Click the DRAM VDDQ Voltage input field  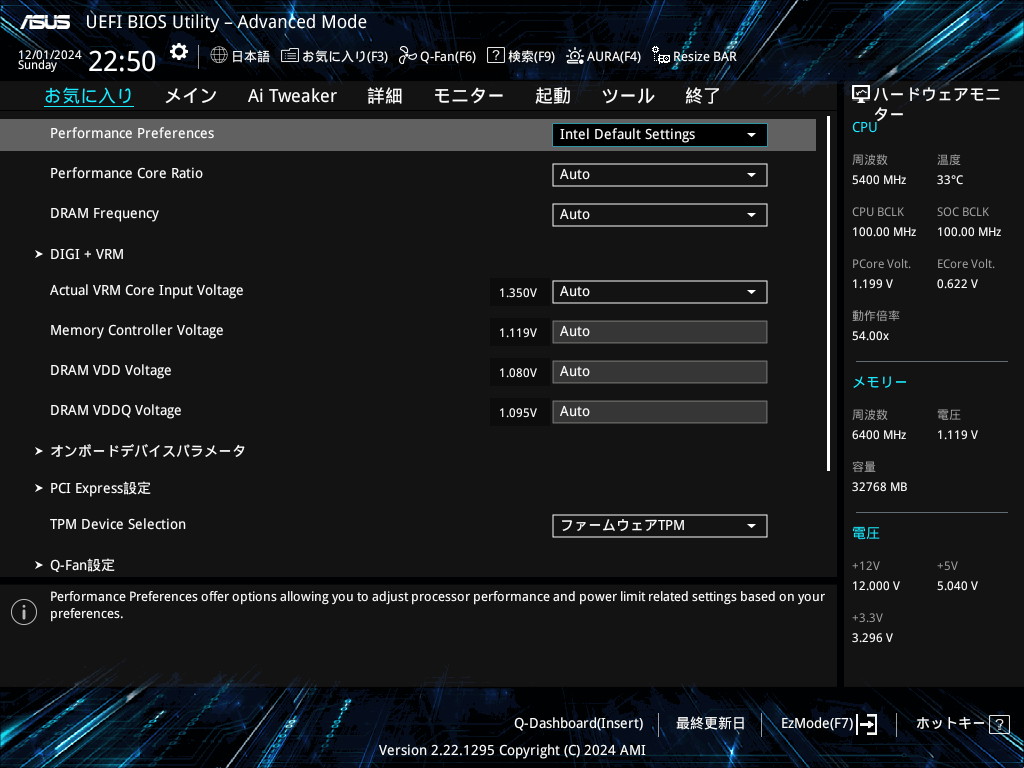[660, 411]
